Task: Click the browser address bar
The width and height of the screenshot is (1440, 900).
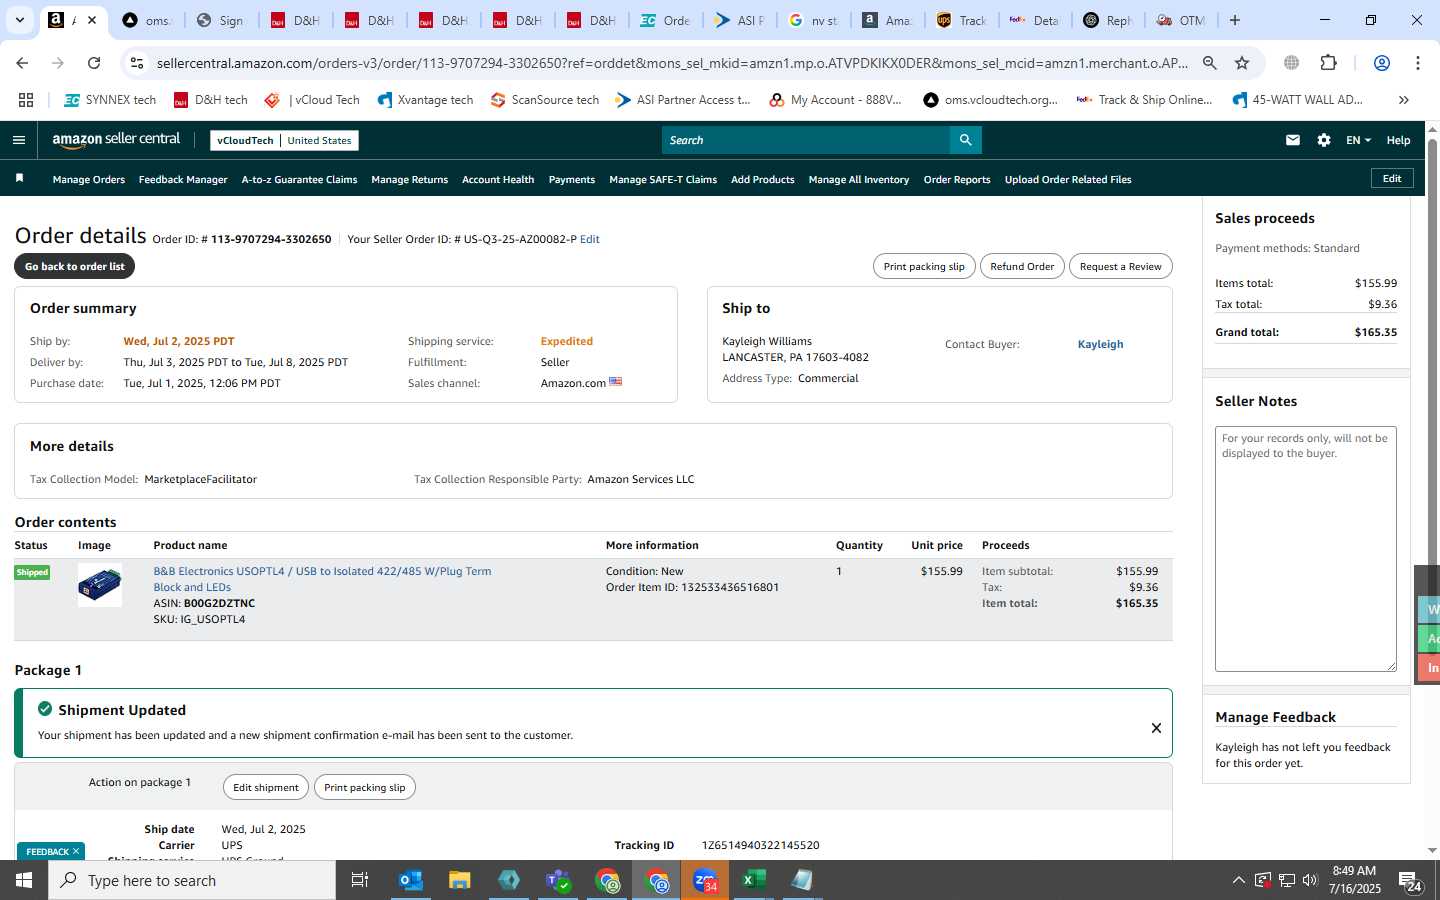Action: (672, 63)
